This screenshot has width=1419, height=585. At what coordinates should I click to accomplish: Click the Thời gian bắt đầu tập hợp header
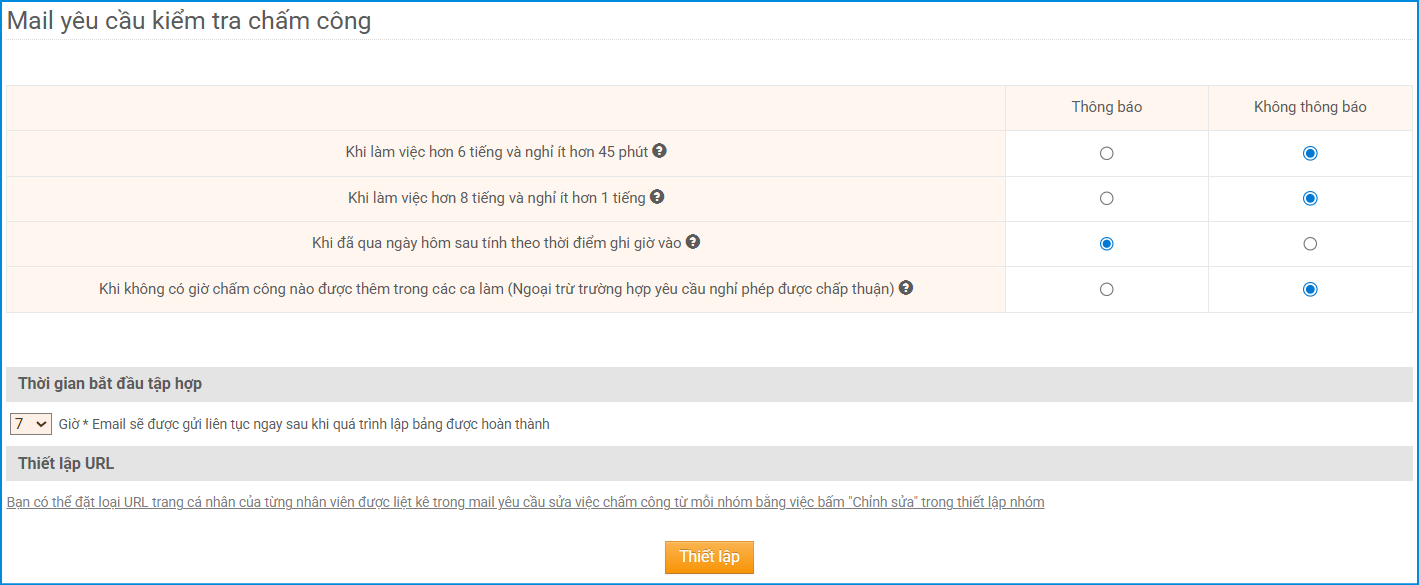click(x=110, y=384)
